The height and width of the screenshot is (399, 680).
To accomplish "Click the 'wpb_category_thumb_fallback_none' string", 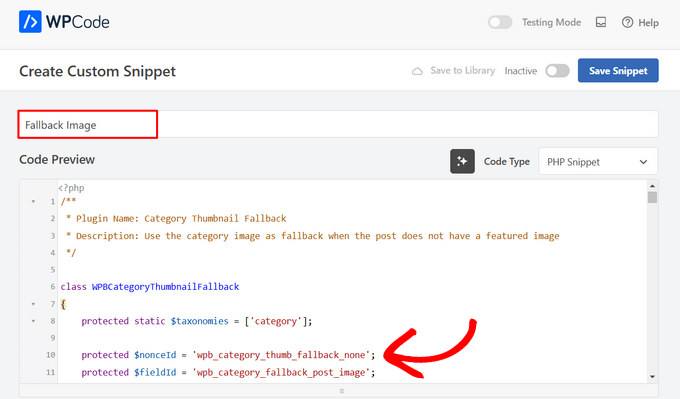I will 281,355.
